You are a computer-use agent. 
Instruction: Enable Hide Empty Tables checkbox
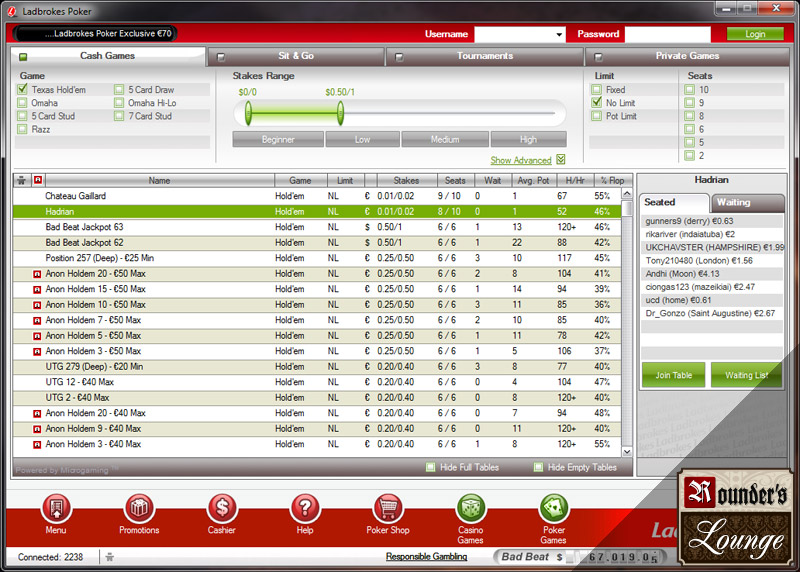(538, 467)
